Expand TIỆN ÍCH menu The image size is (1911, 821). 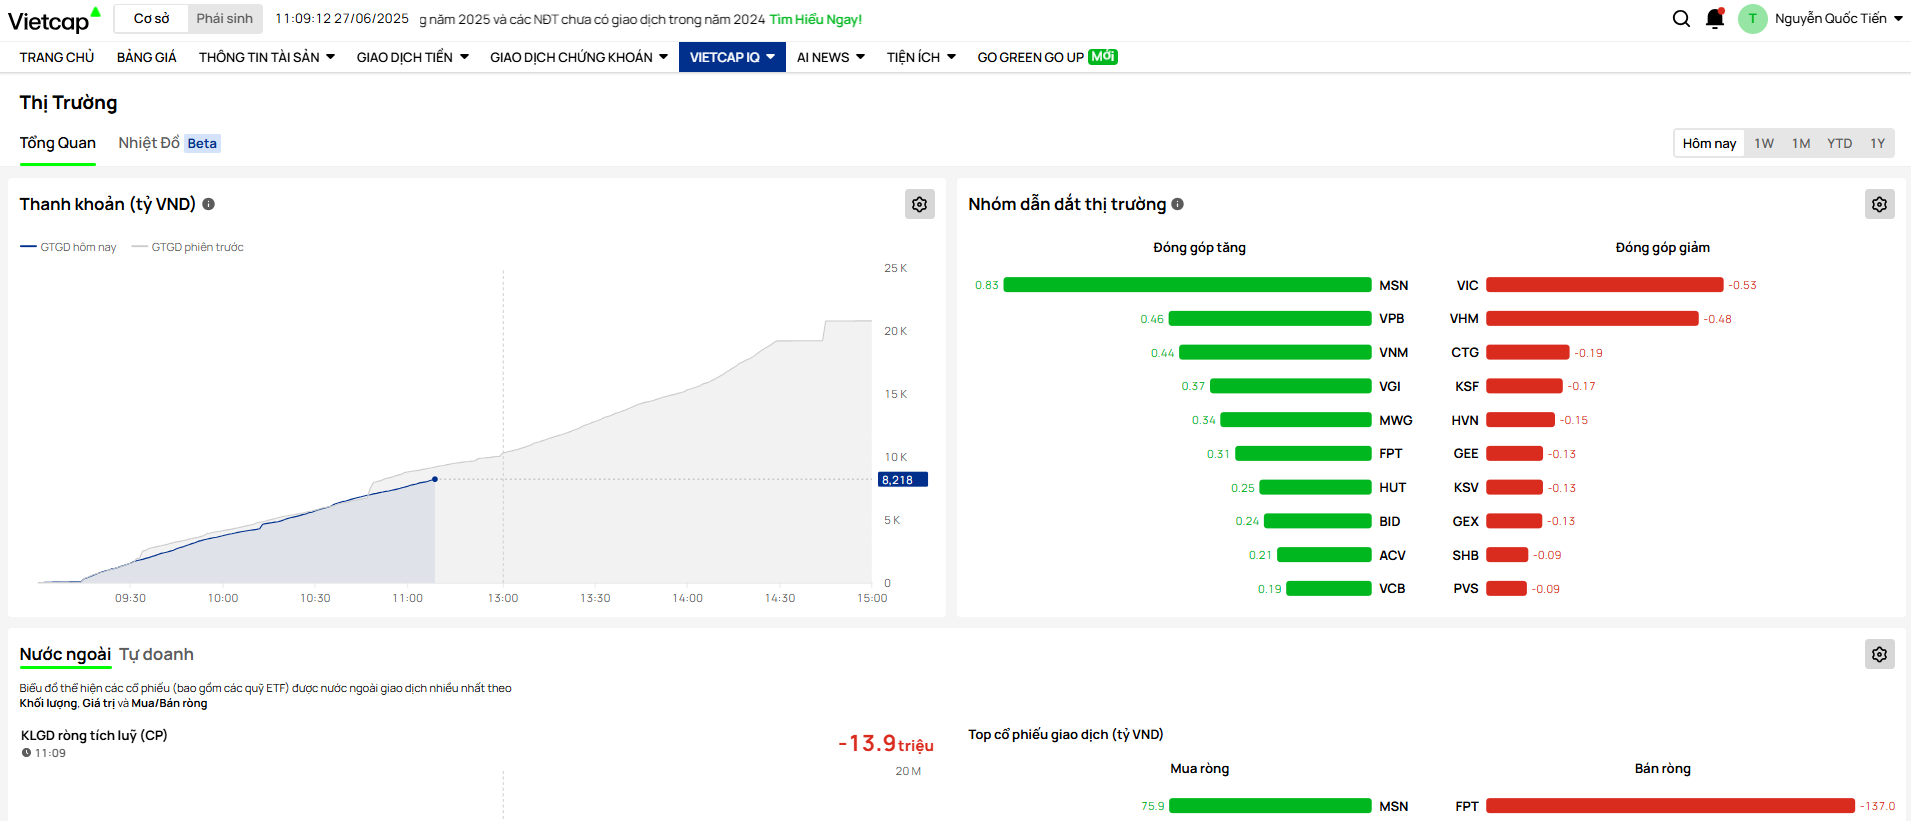(921, 57)
